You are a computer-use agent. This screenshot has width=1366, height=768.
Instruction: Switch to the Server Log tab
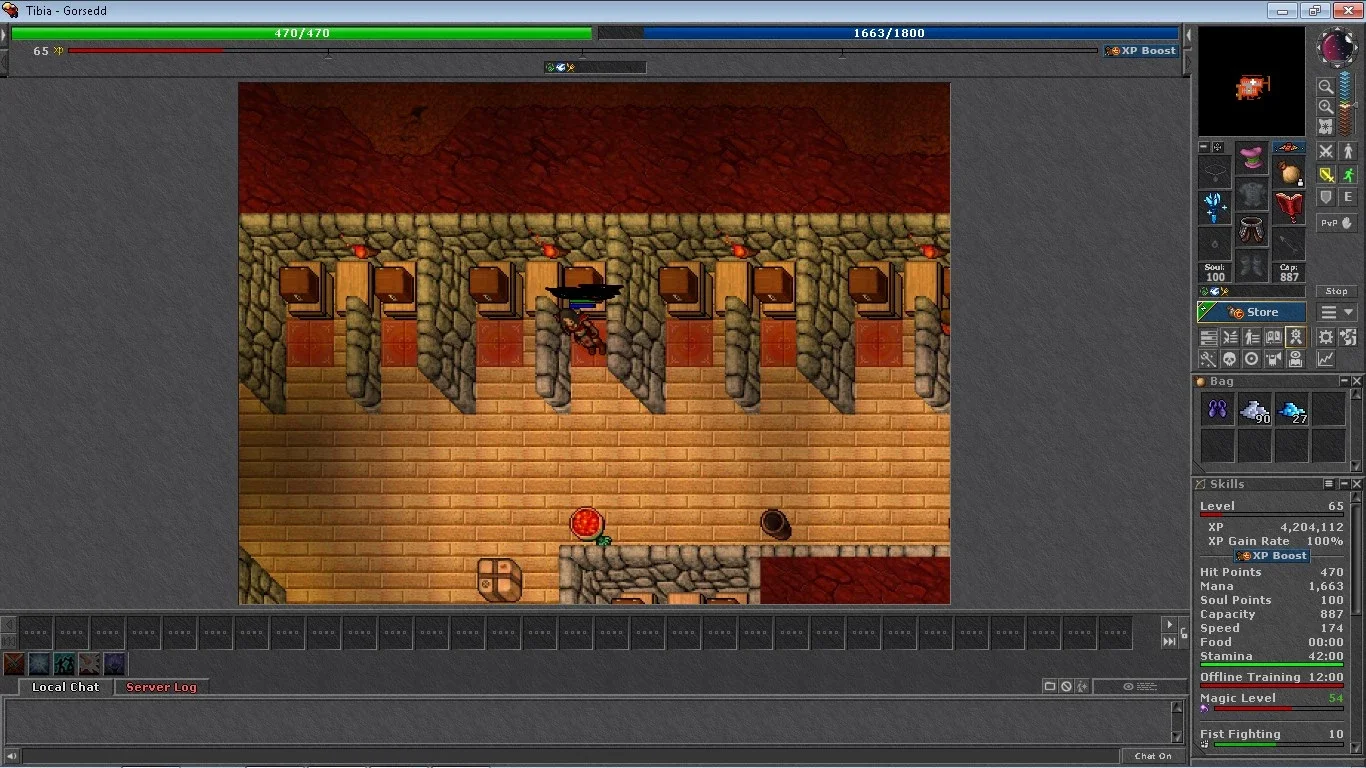(x=161, y=687)
